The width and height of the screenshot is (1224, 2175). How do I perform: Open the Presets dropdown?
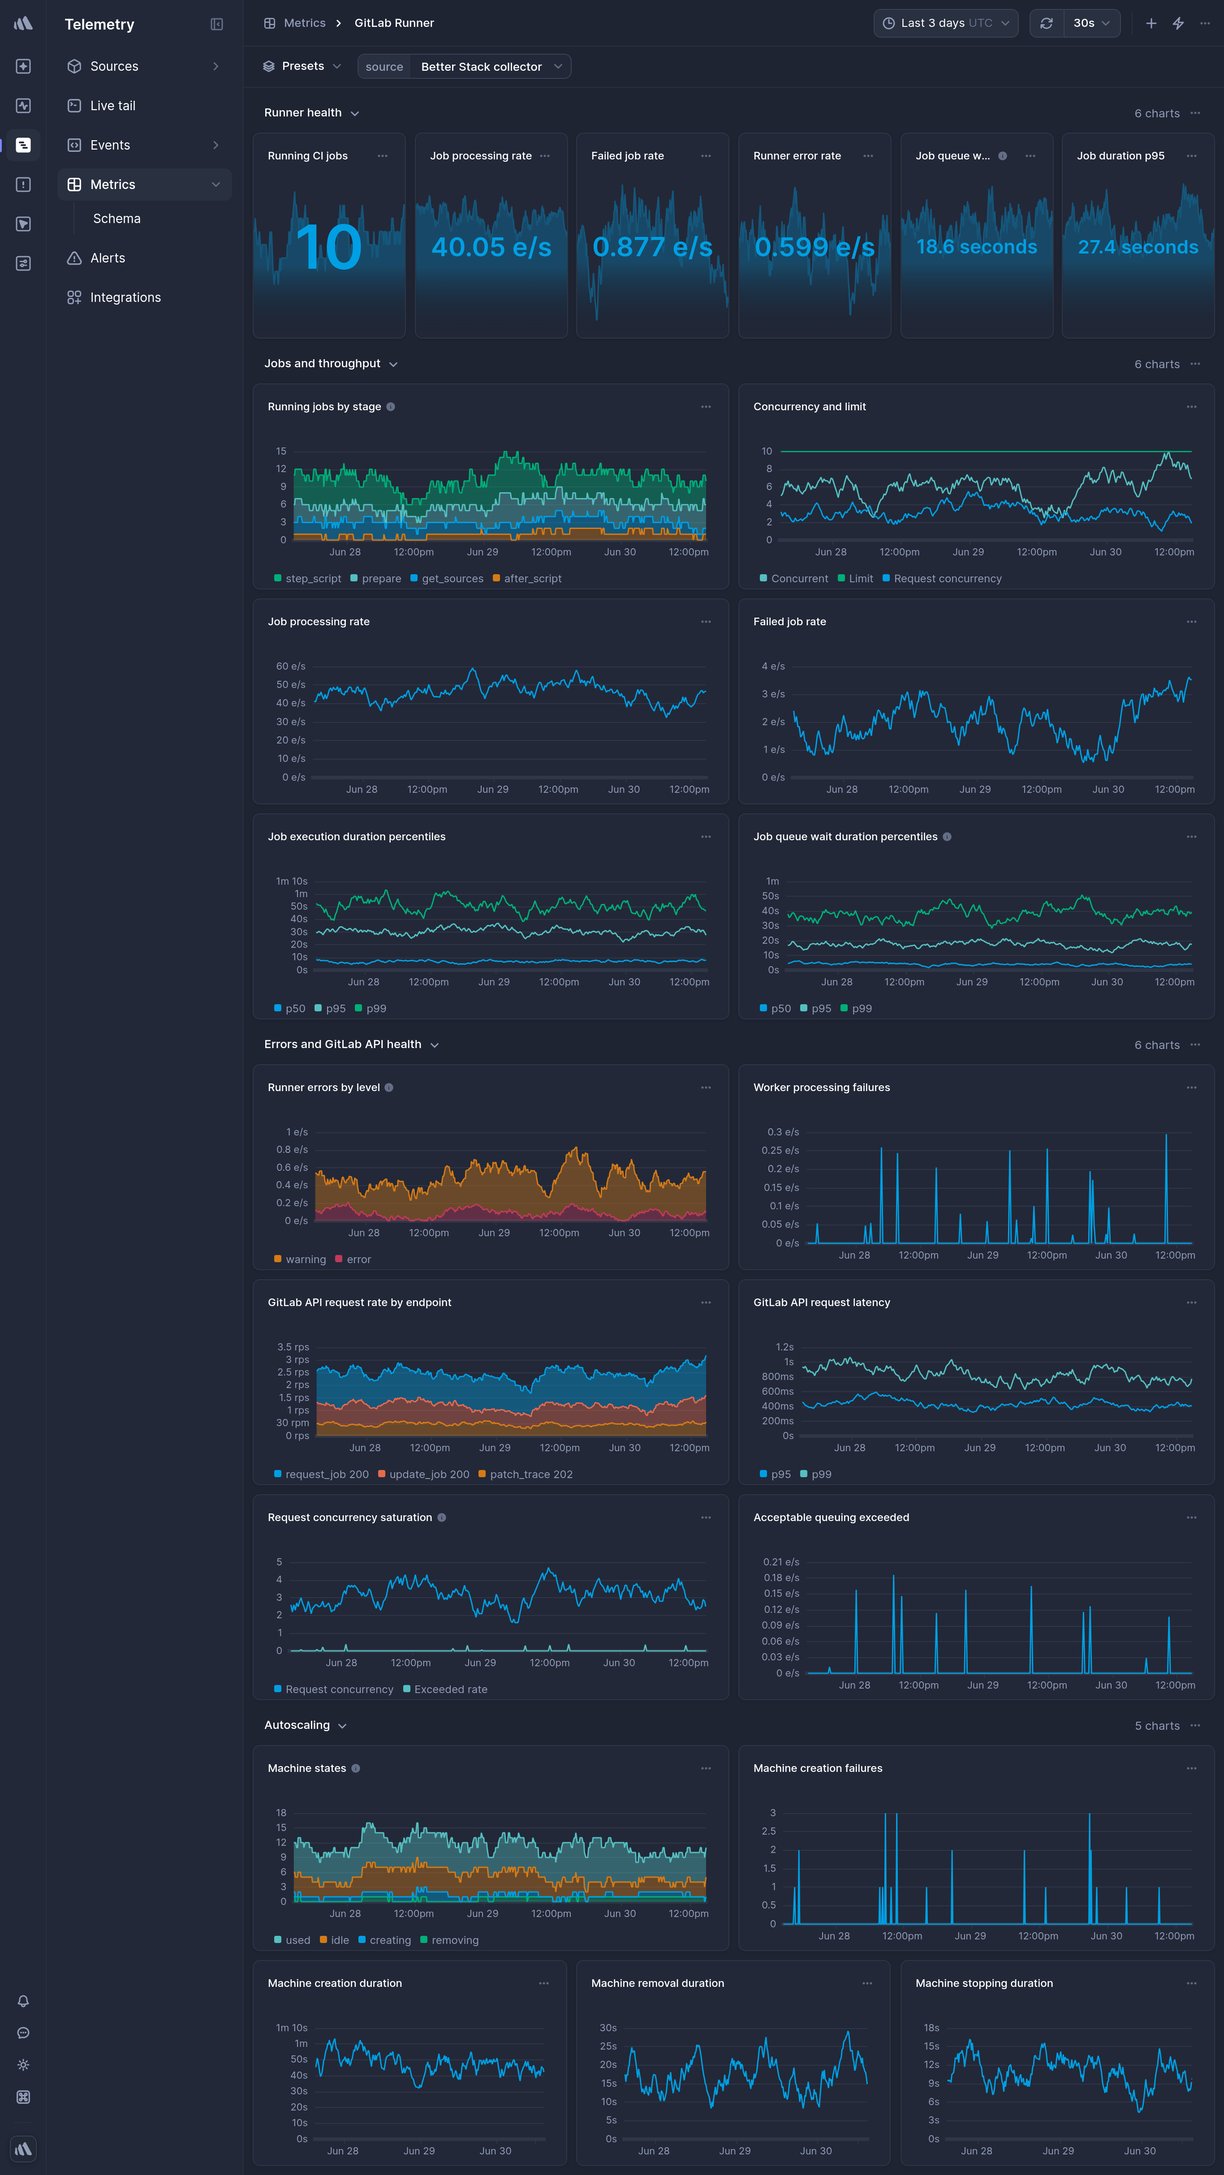pyautogui.click(x=302, y=66)
